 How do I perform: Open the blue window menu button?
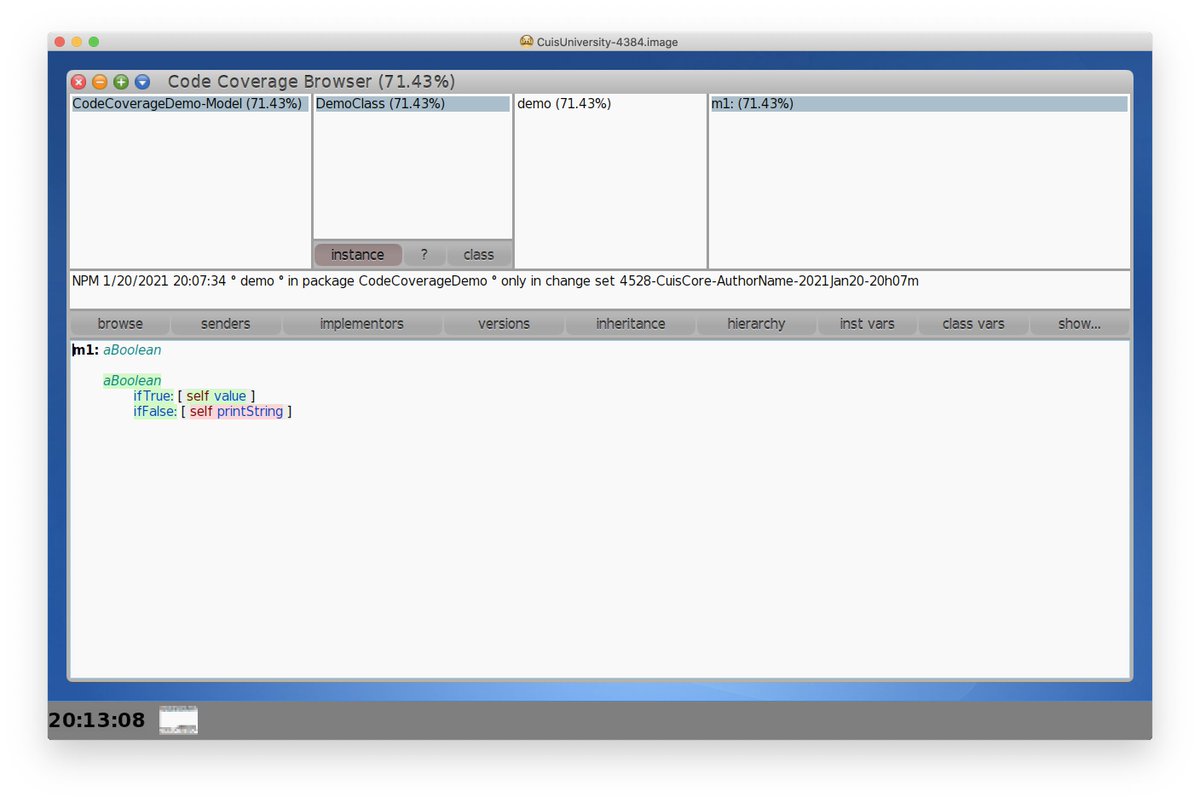[142, 82]
